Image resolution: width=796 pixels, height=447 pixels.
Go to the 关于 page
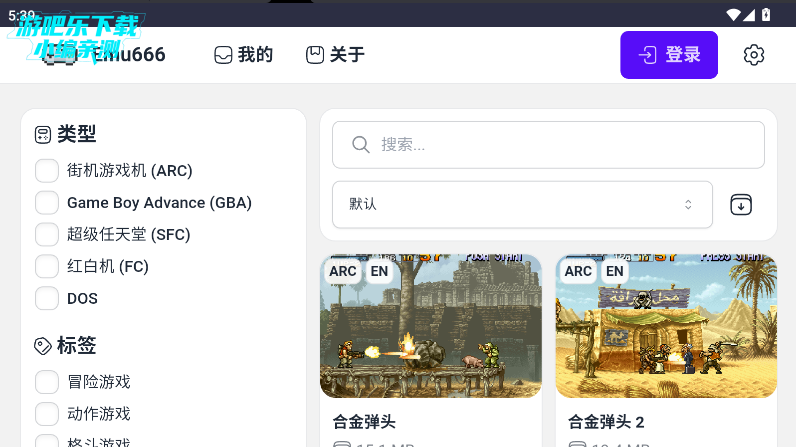coord(335,55)
